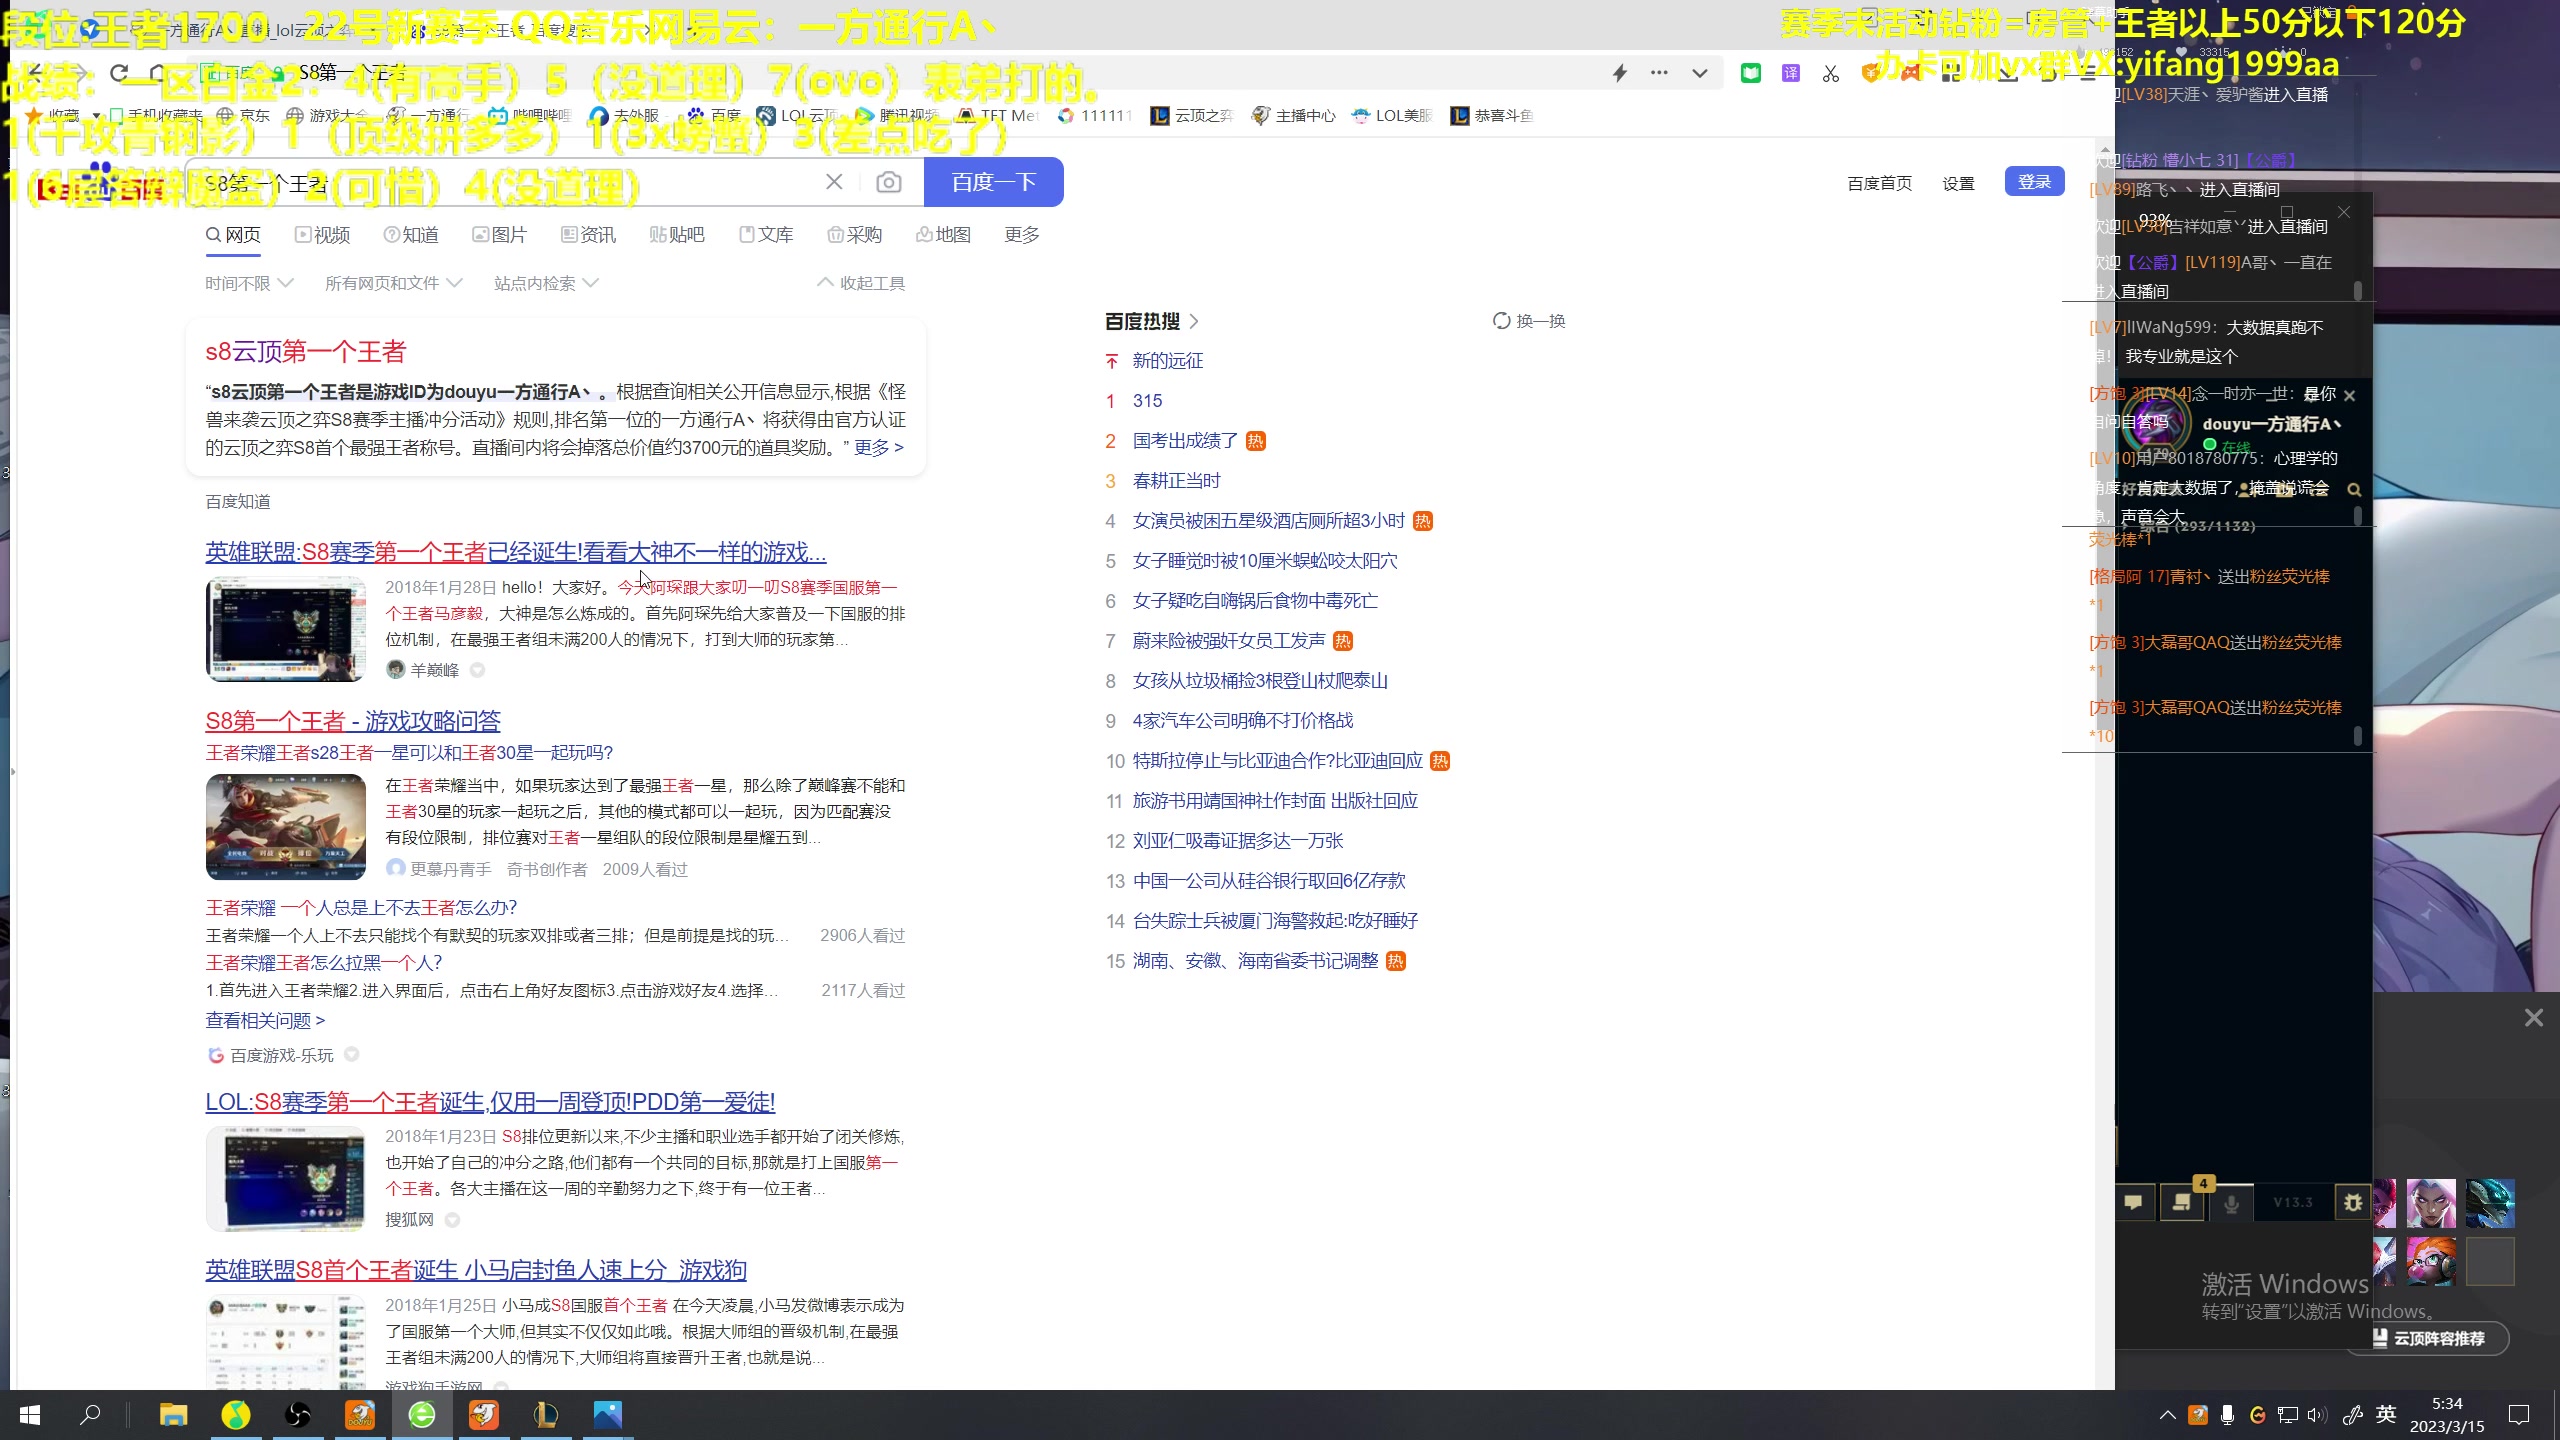Collapse search tools via 收起工具

[861, 284]
